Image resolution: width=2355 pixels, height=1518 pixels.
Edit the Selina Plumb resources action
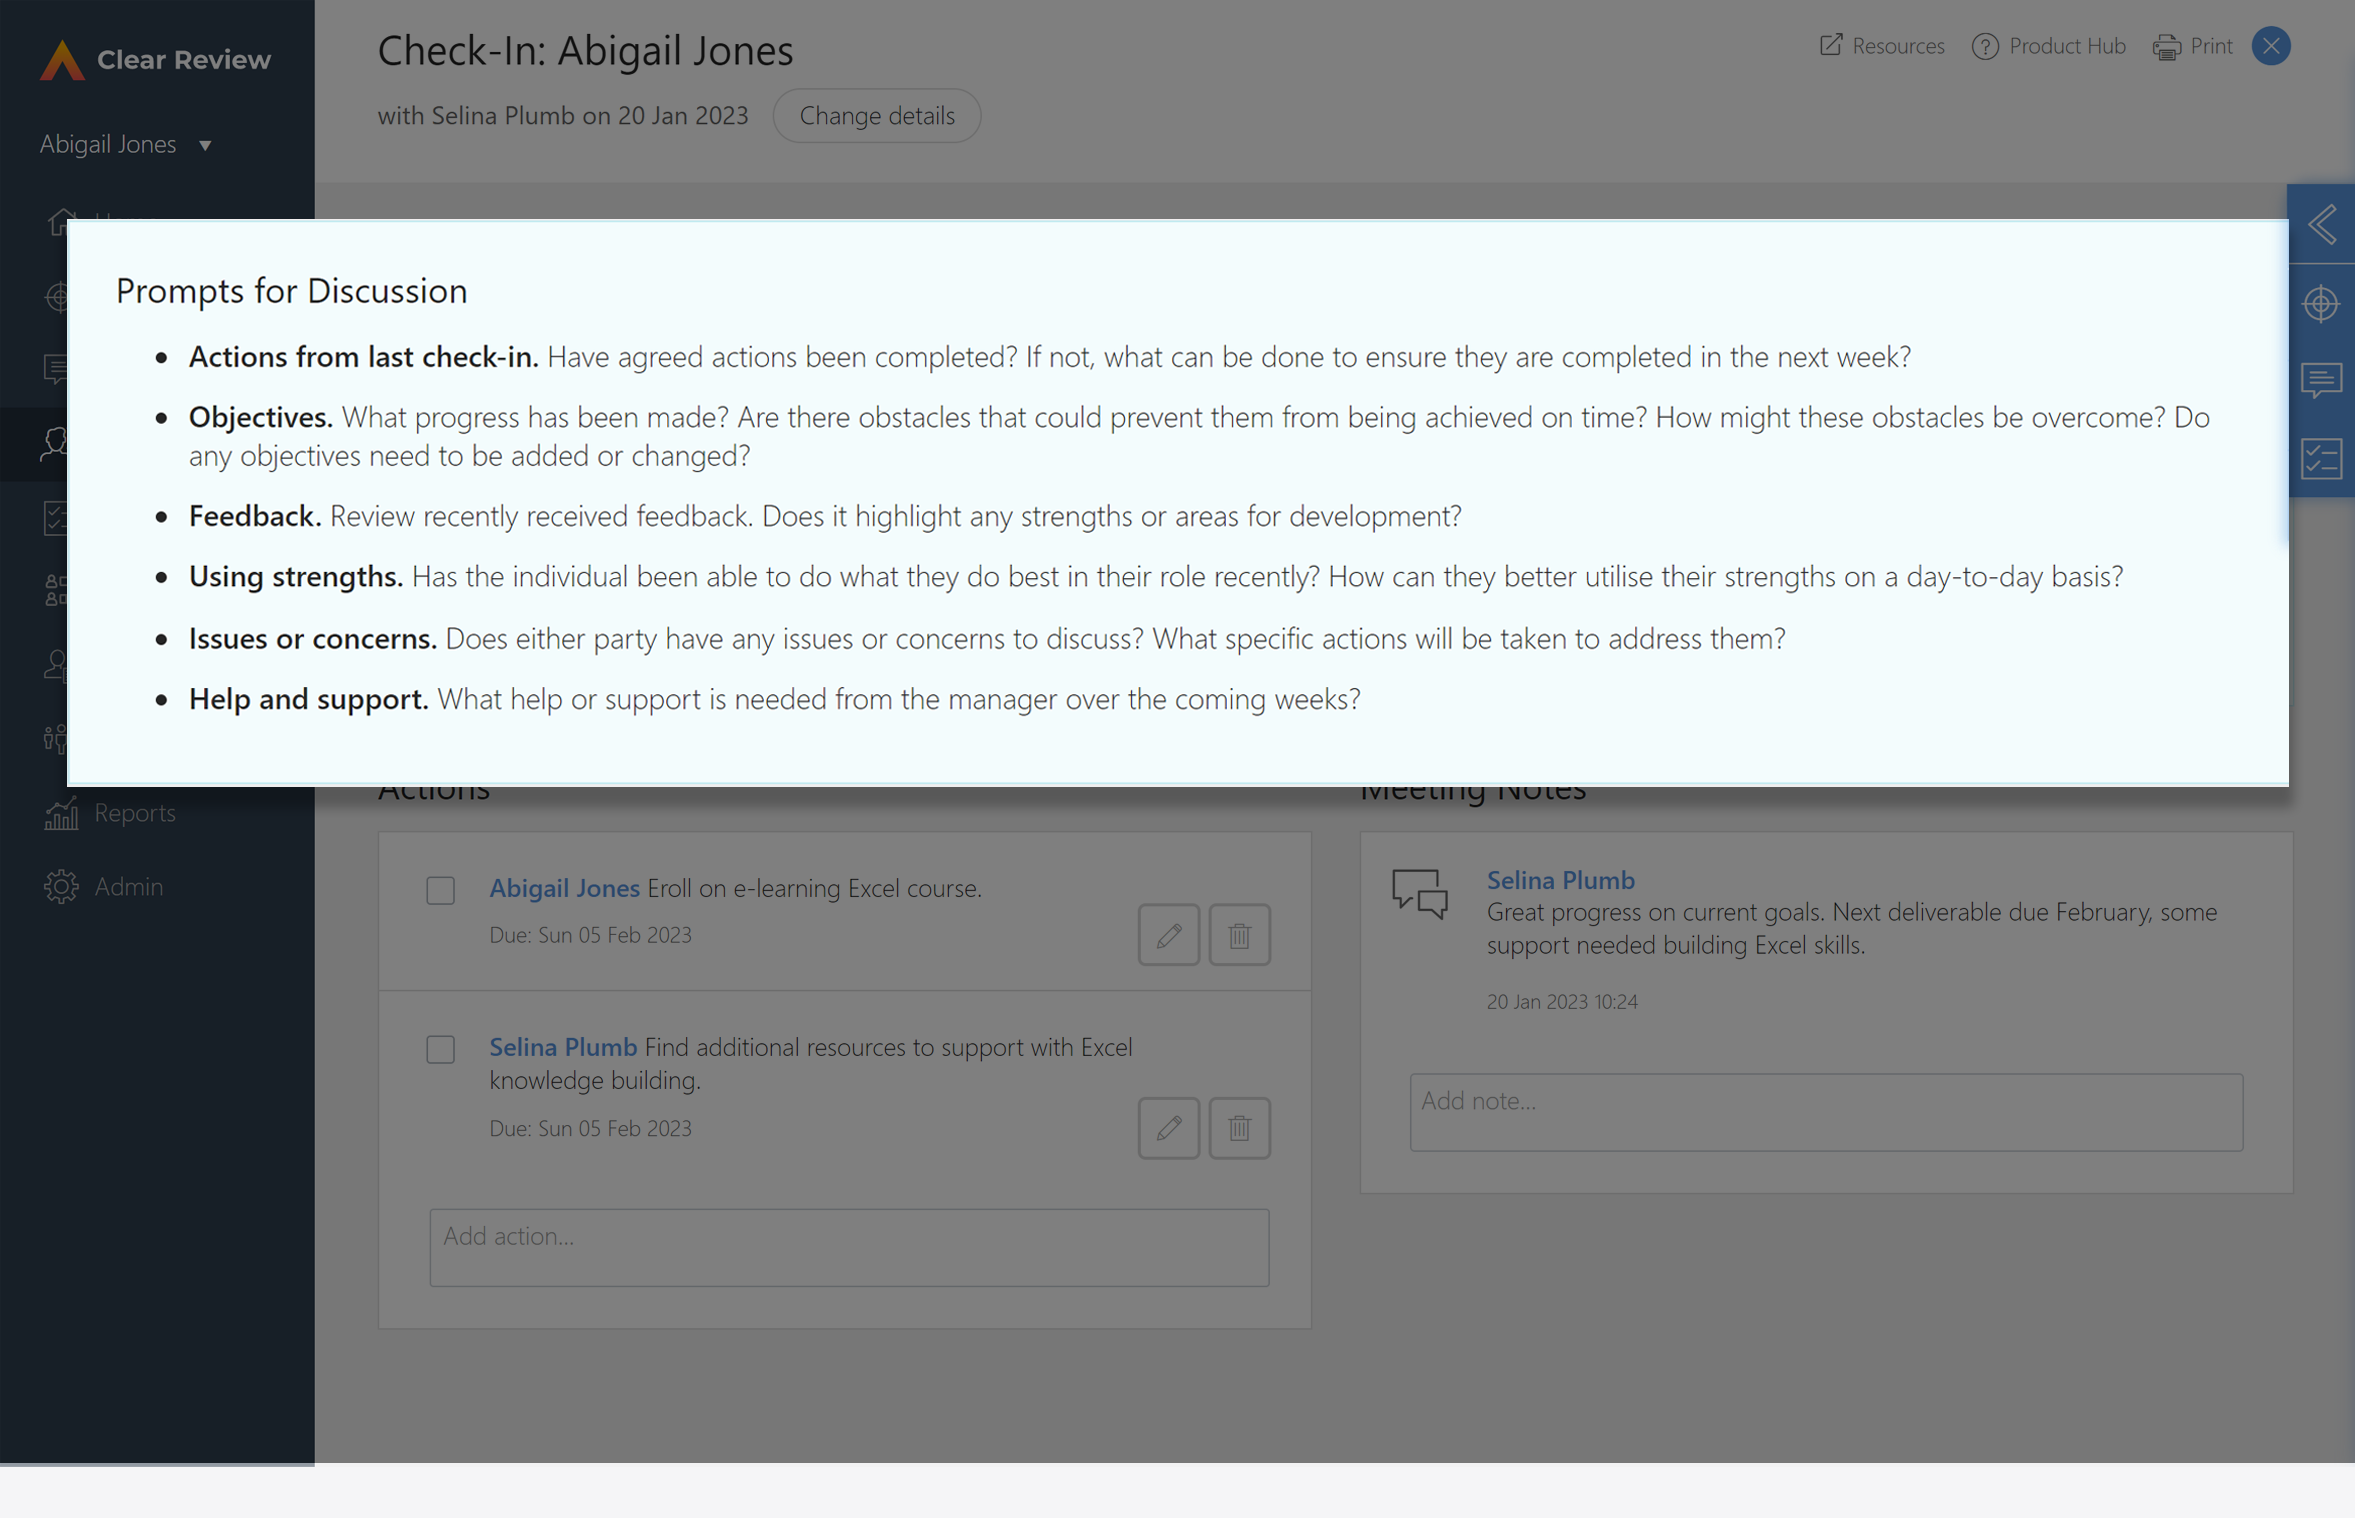1169,1128
